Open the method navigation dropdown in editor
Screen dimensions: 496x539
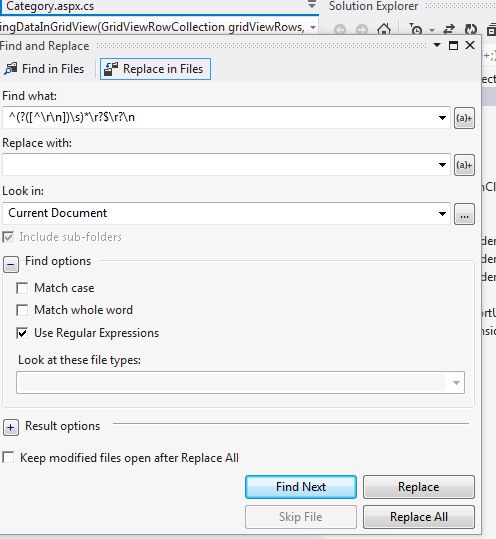click(x=313, y=27)
